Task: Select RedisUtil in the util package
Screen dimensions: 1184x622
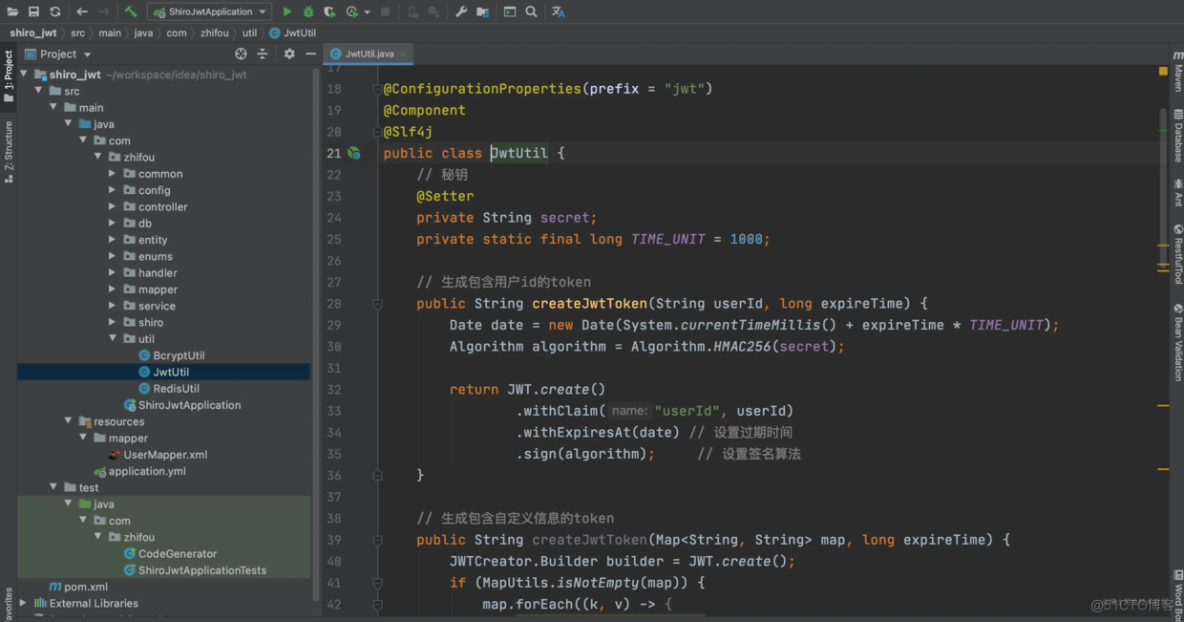Action: [176, 388]
